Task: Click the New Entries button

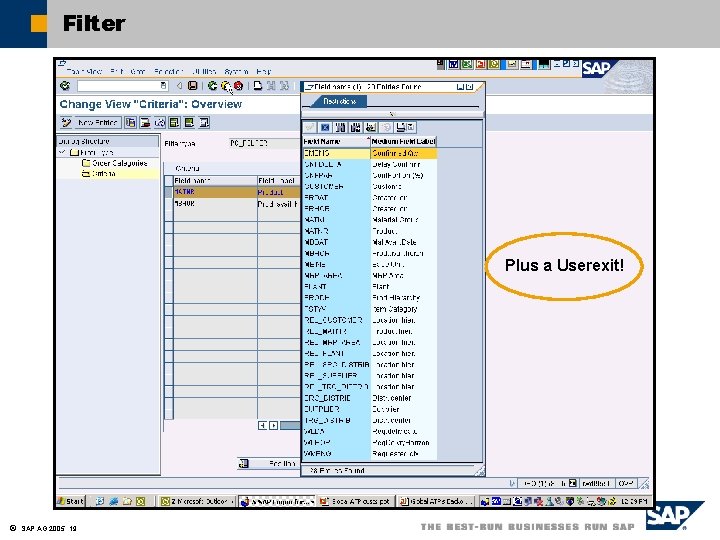Action: point(97,123)
